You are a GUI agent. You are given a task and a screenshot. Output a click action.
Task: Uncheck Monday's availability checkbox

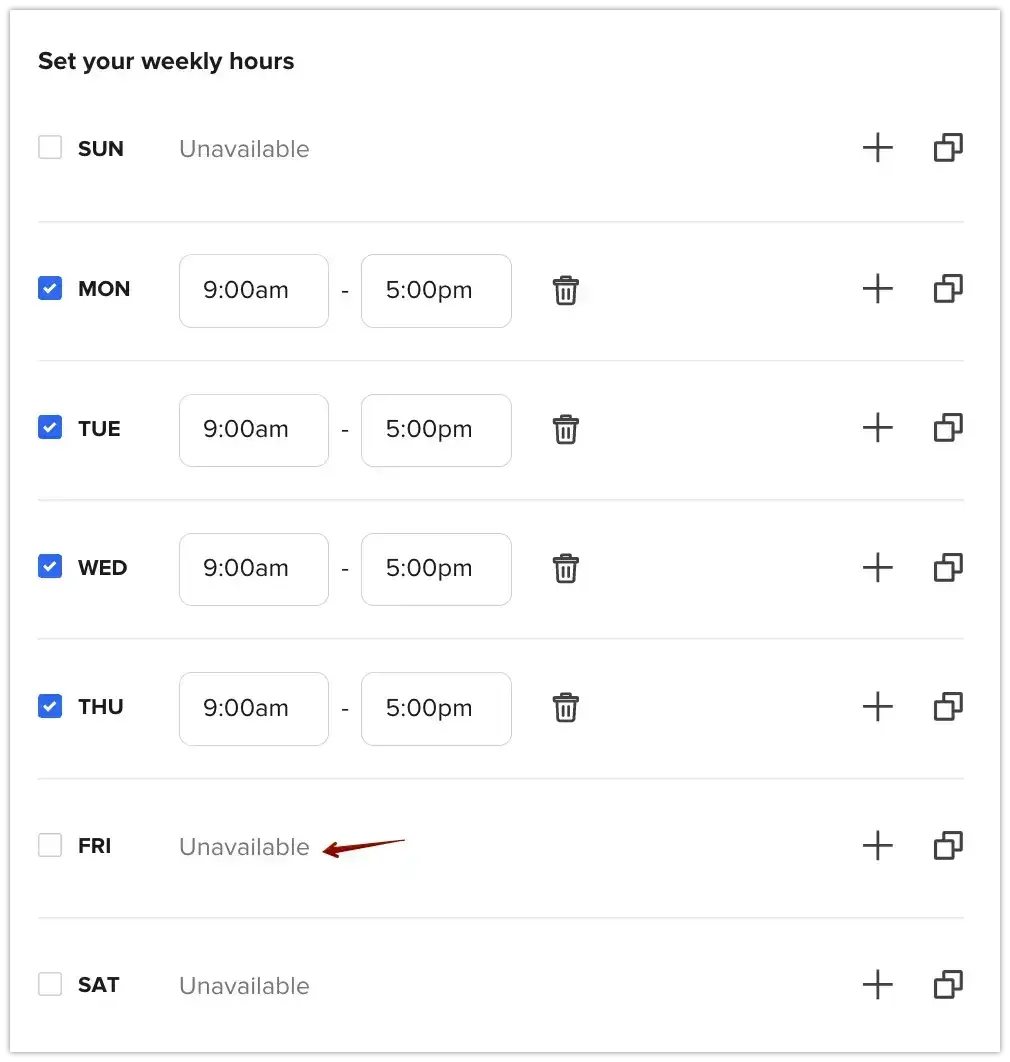[x=50, y=288]
